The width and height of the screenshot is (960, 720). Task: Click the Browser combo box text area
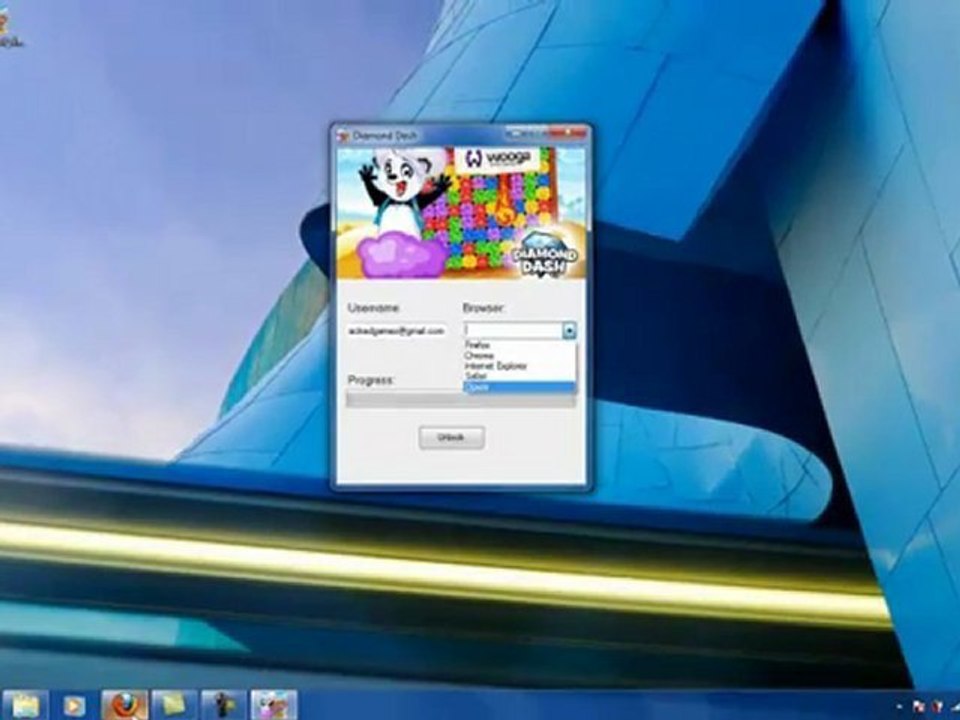click(513, 331)
